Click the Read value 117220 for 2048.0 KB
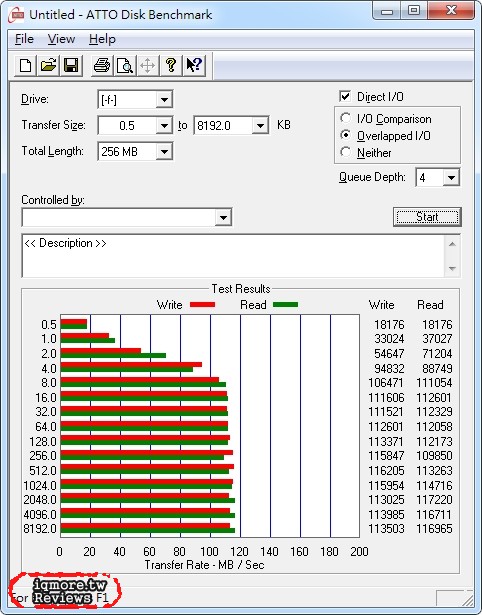The width and height of the screenshot is (482, 615). click(435, 500)
